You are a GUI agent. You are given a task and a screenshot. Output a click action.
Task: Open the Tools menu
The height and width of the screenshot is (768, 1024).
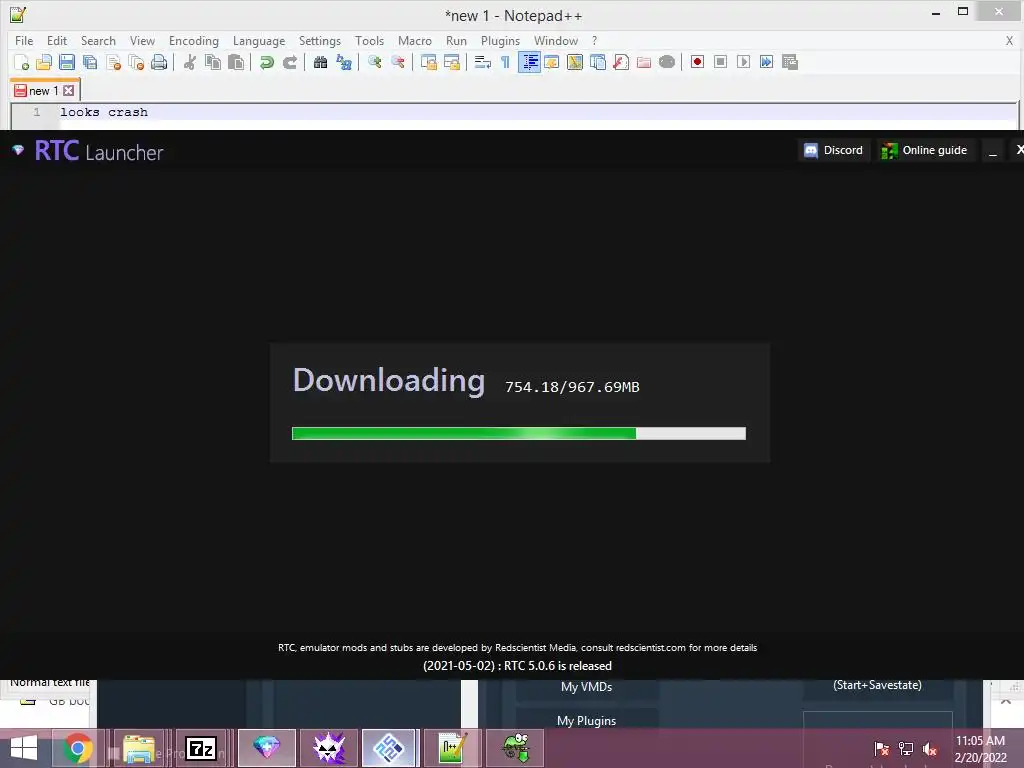click(369, 40)
